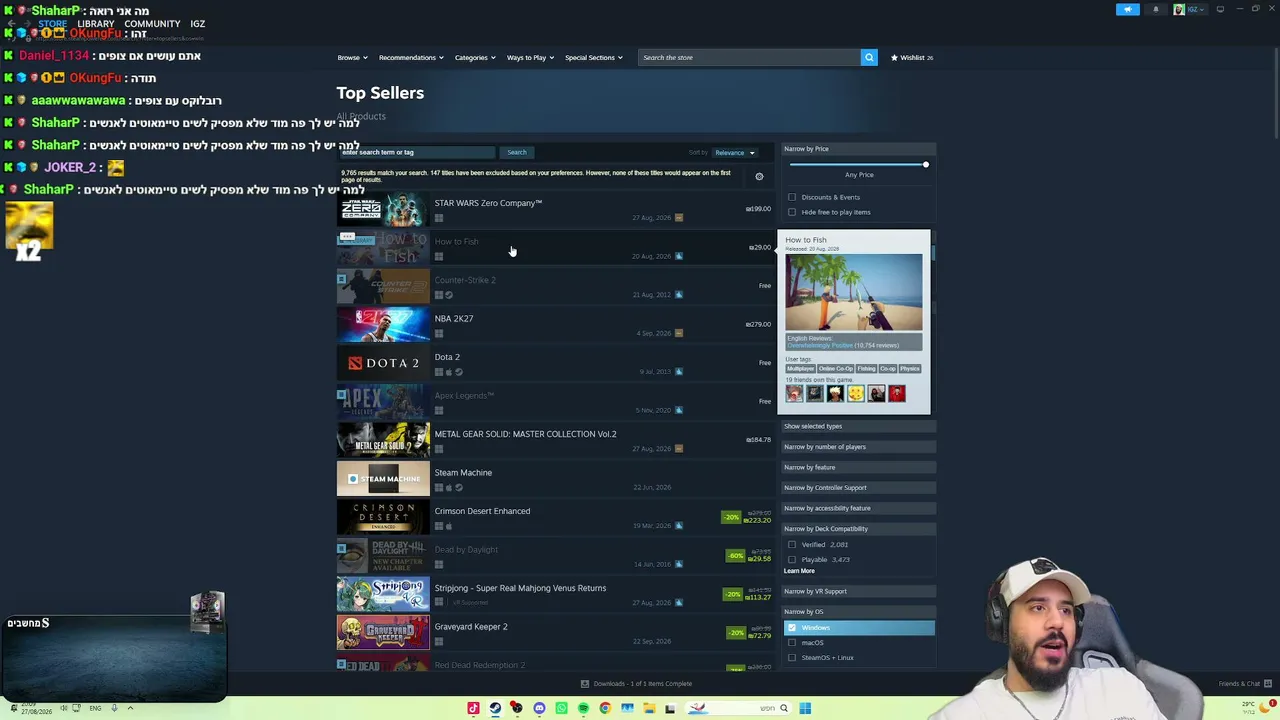
Task: Open the Browse dropdown menu
Action: 352,58
